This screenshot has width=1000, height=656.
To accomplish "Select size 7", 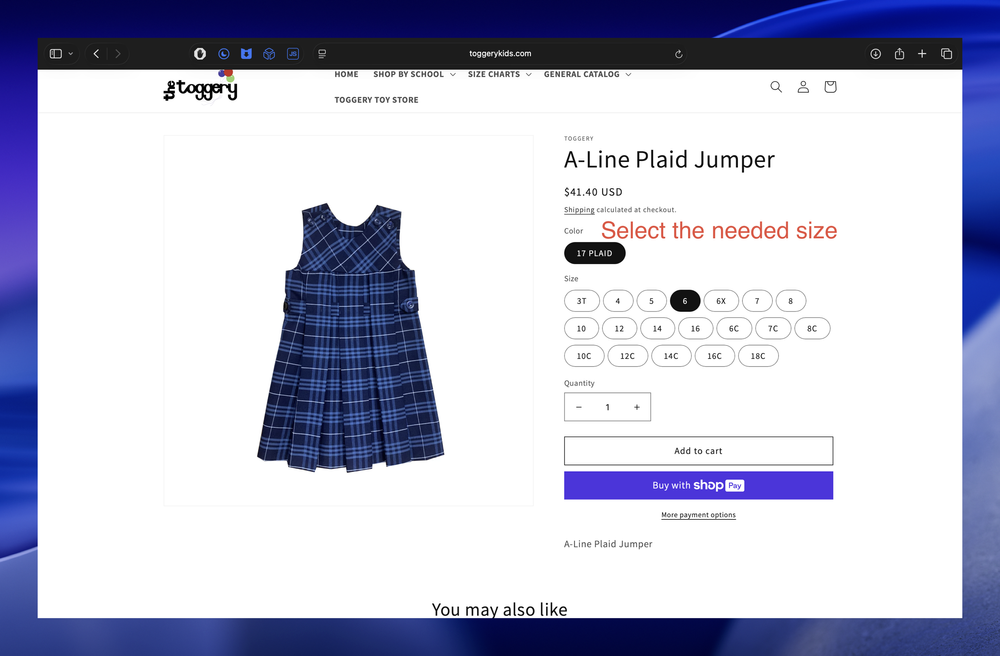I will tap(757, 301).
